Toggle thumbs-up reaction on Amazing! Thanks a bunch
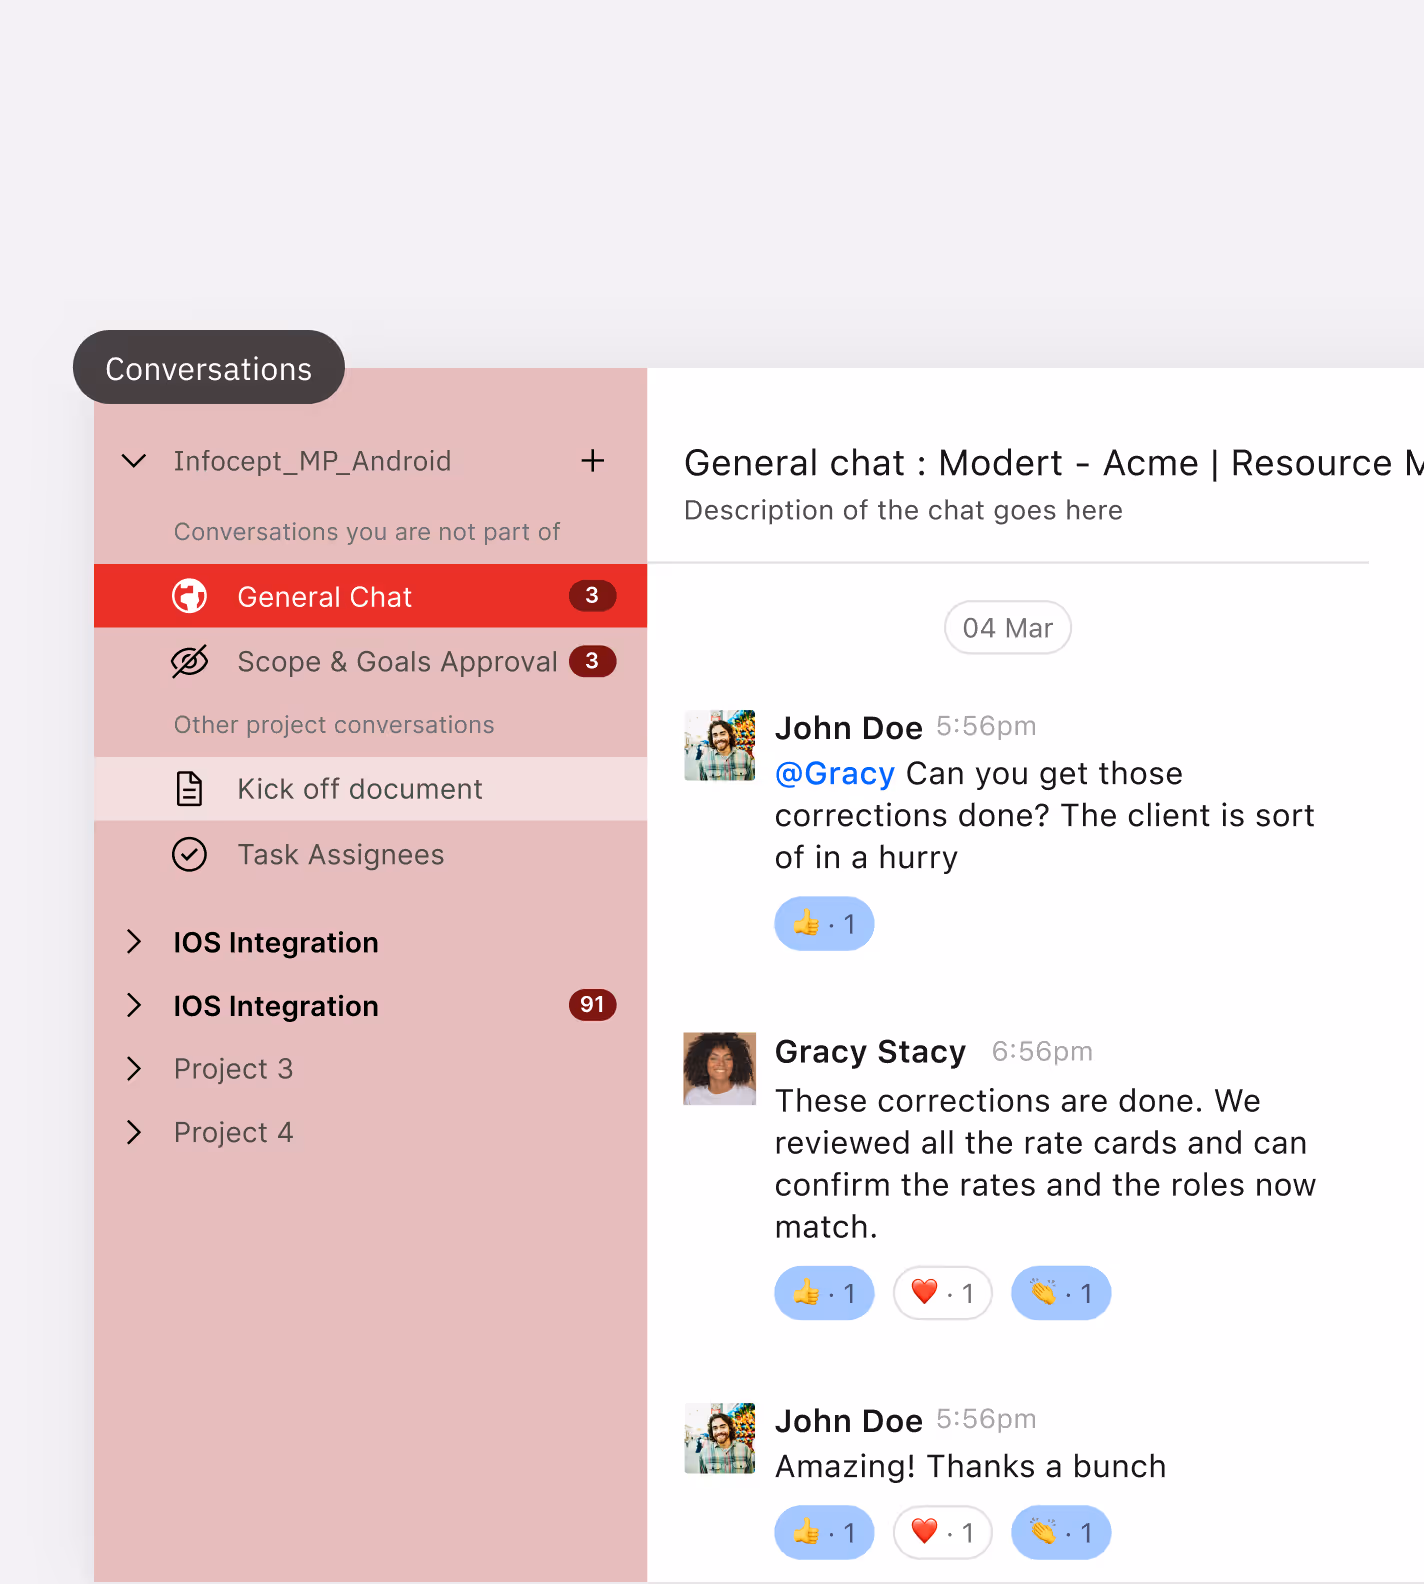1424x1584 pixels. pos(824,1532)
